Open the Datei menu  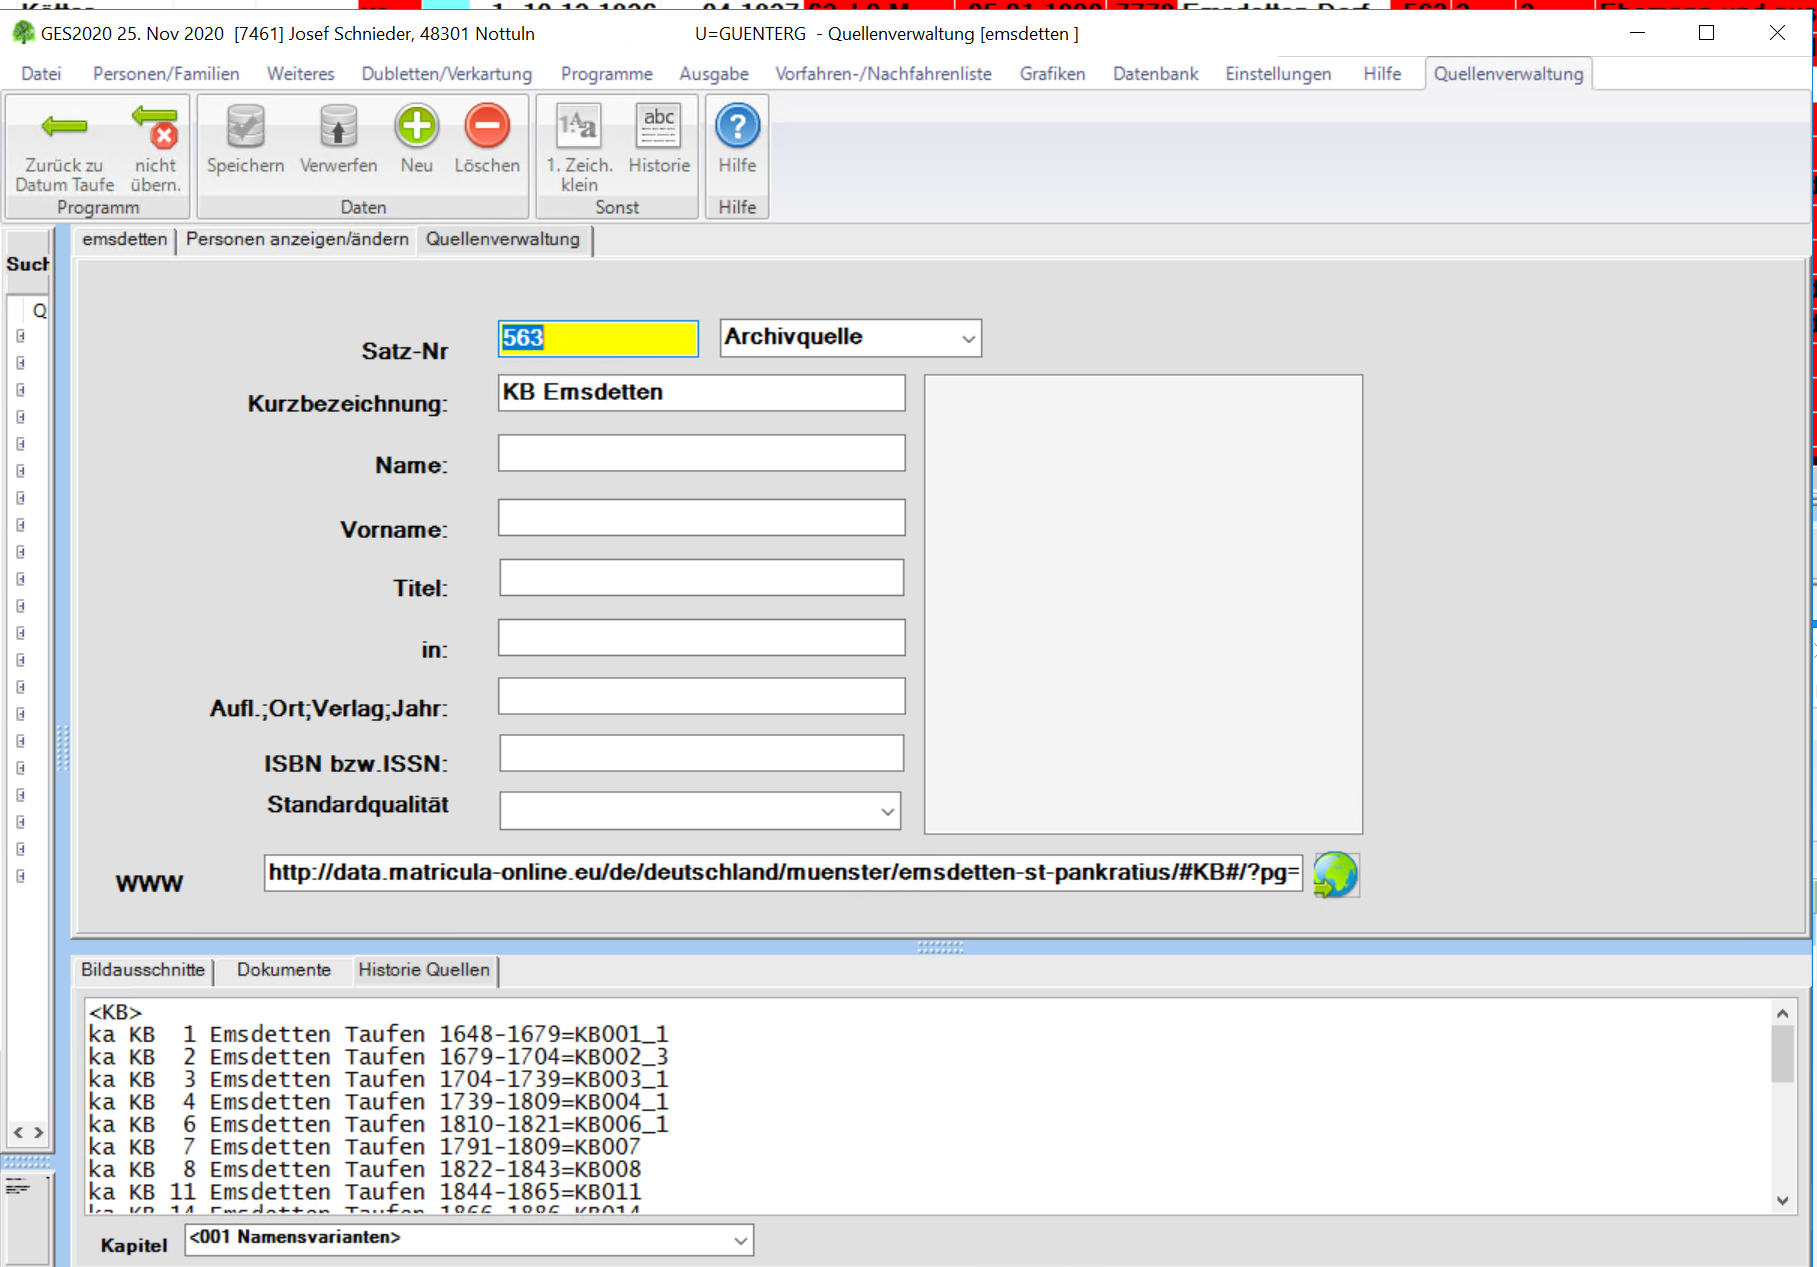click(x=41, y=74)
